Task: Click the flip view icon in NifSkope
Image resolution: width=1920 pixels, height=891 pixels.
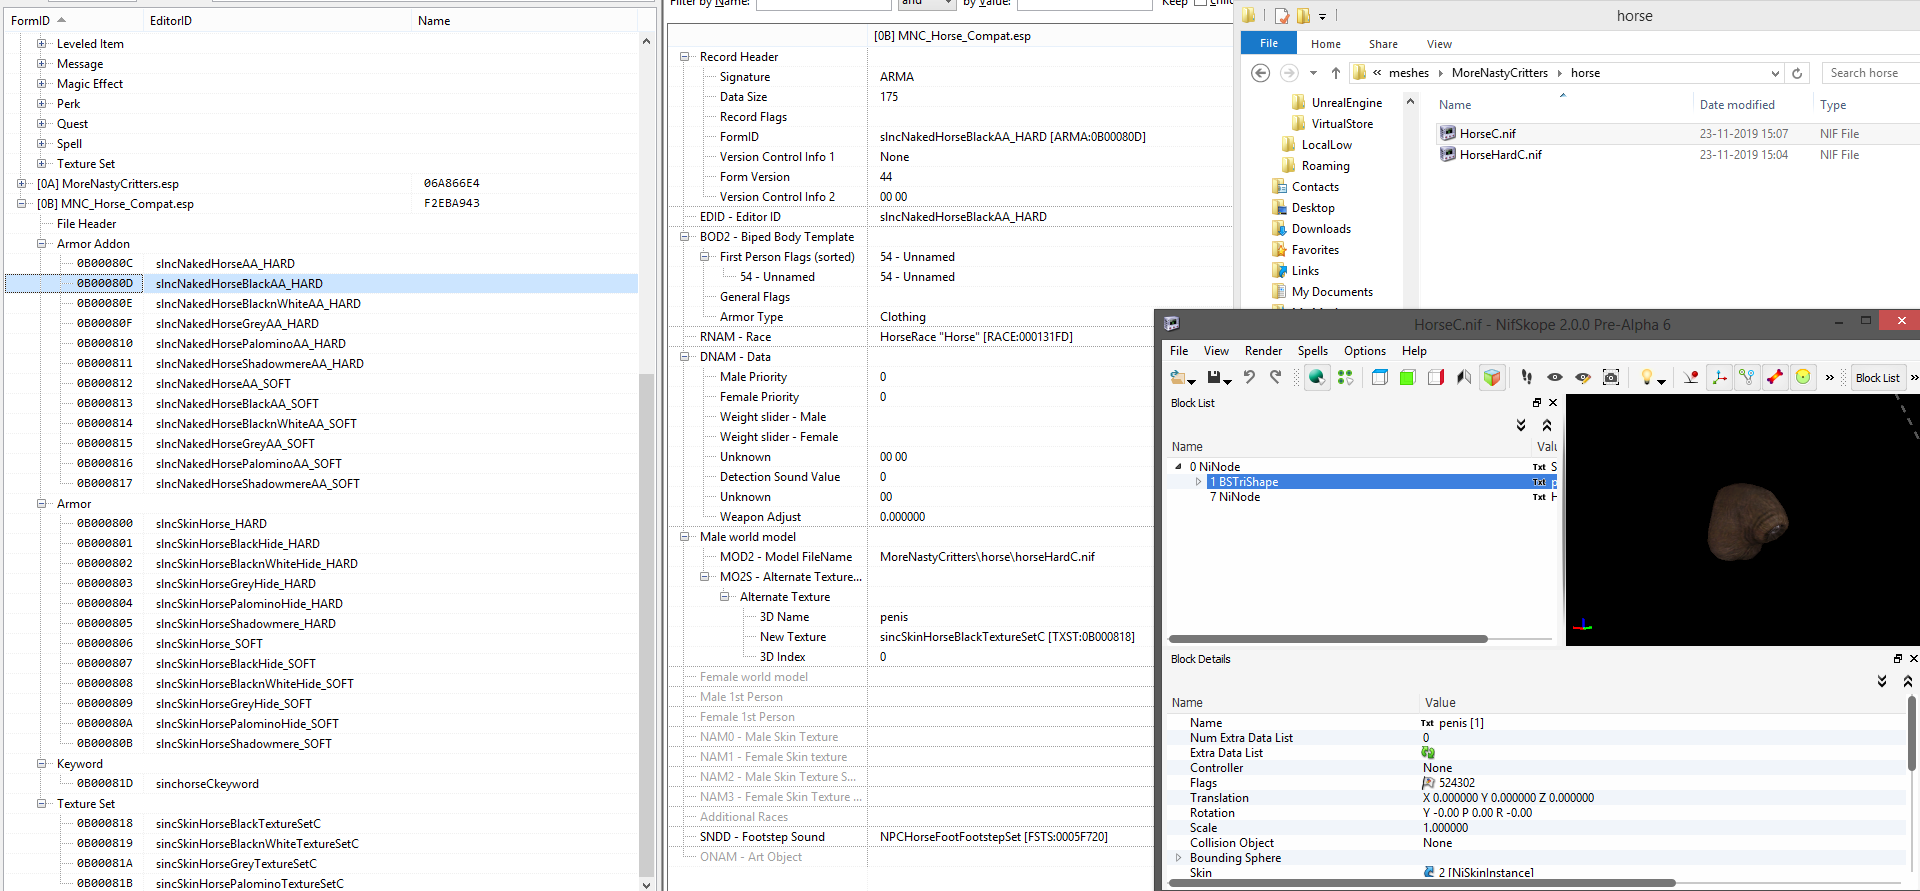Action: click(1464, 377)
